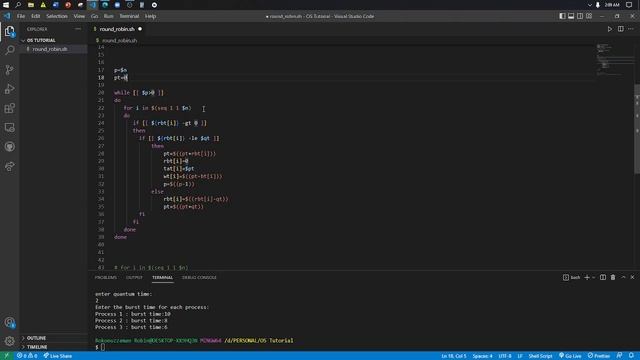The height and width of the screenshot is (360, 640).
Task: Open the bash terminal selector
Action: click(571, 278)
